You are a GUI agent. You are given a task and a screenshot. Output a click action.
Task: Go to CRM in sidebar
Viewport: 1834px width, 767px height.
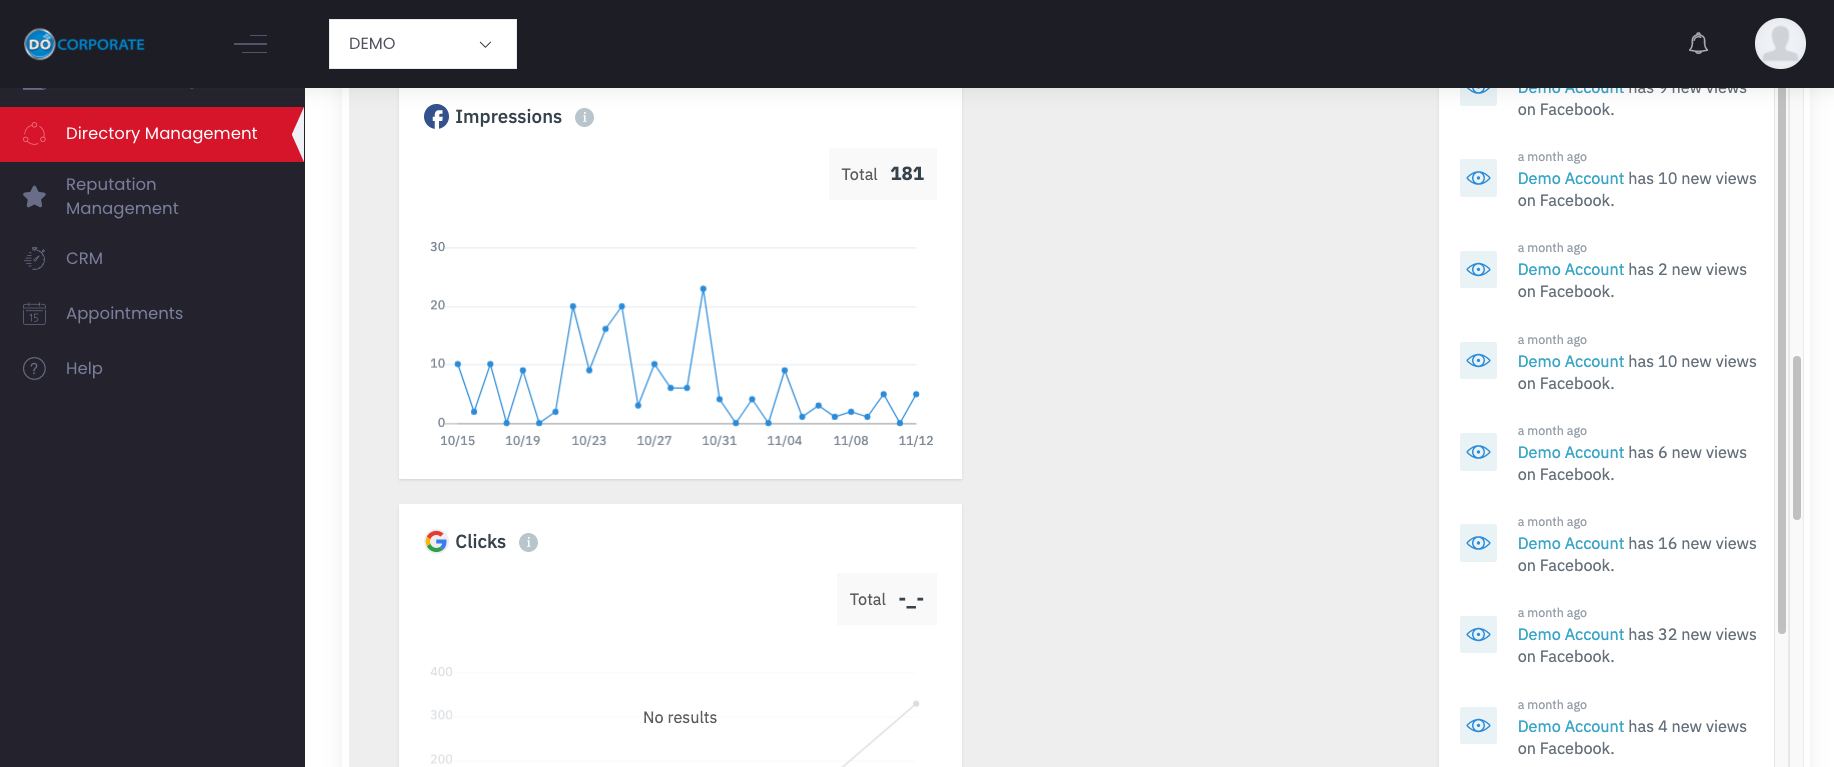(x=84, y=258)
